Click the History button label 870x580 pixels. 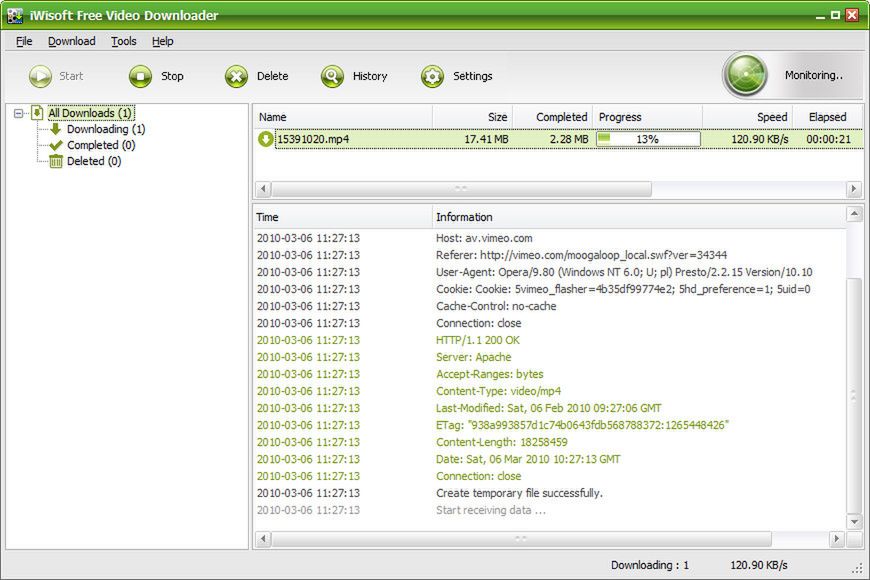tap(370, 76)
